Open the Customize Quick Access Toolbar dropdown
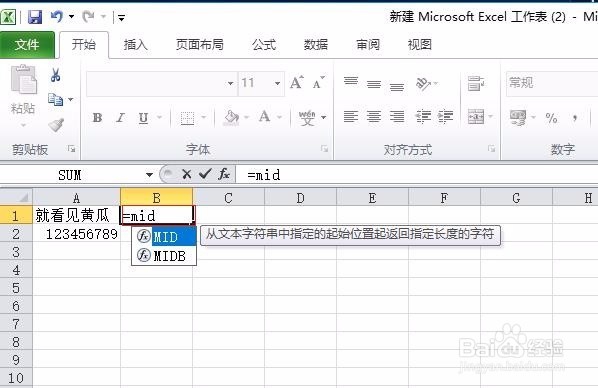 [121, 17]
